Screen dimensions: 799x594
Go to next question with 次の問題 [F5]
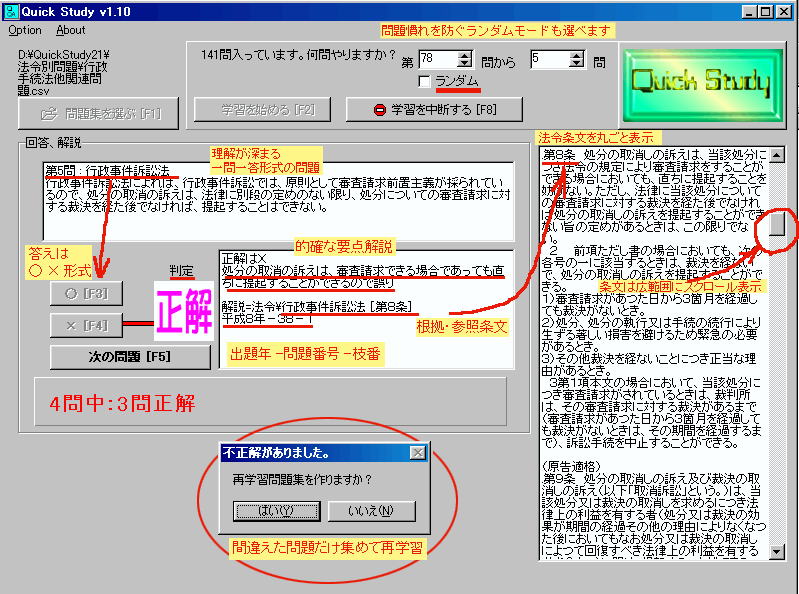[x=130, y=357]
